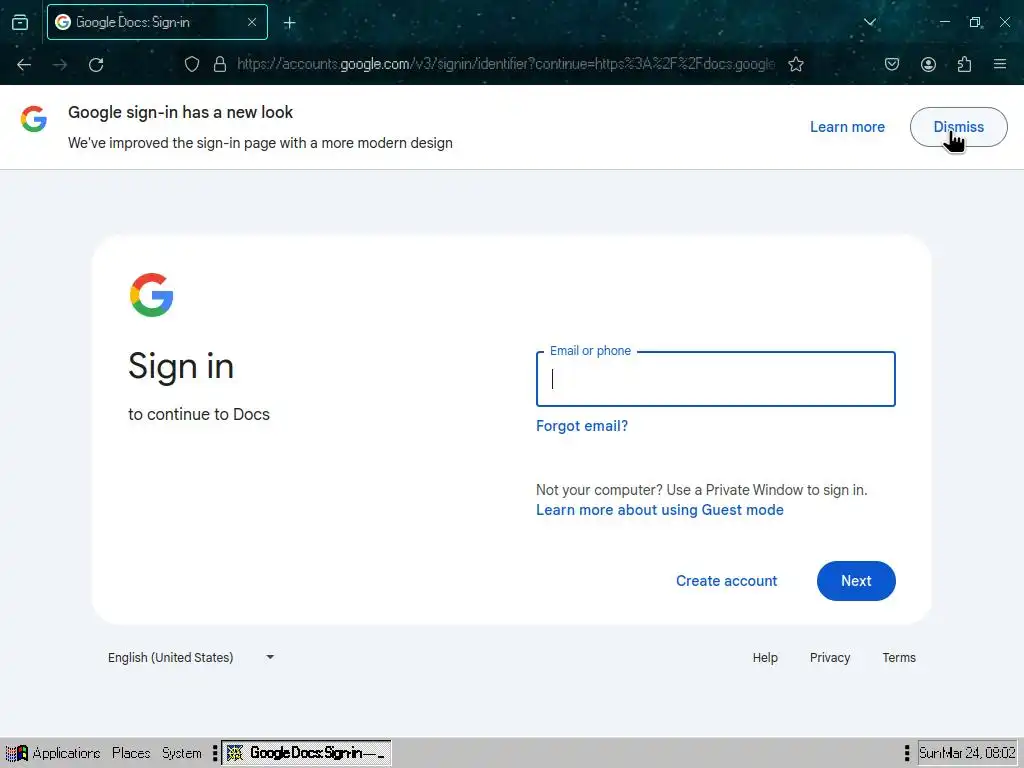The image size is (1024, 768).
Task: Open the Applications menu in the panel
Action: [54, 753]
